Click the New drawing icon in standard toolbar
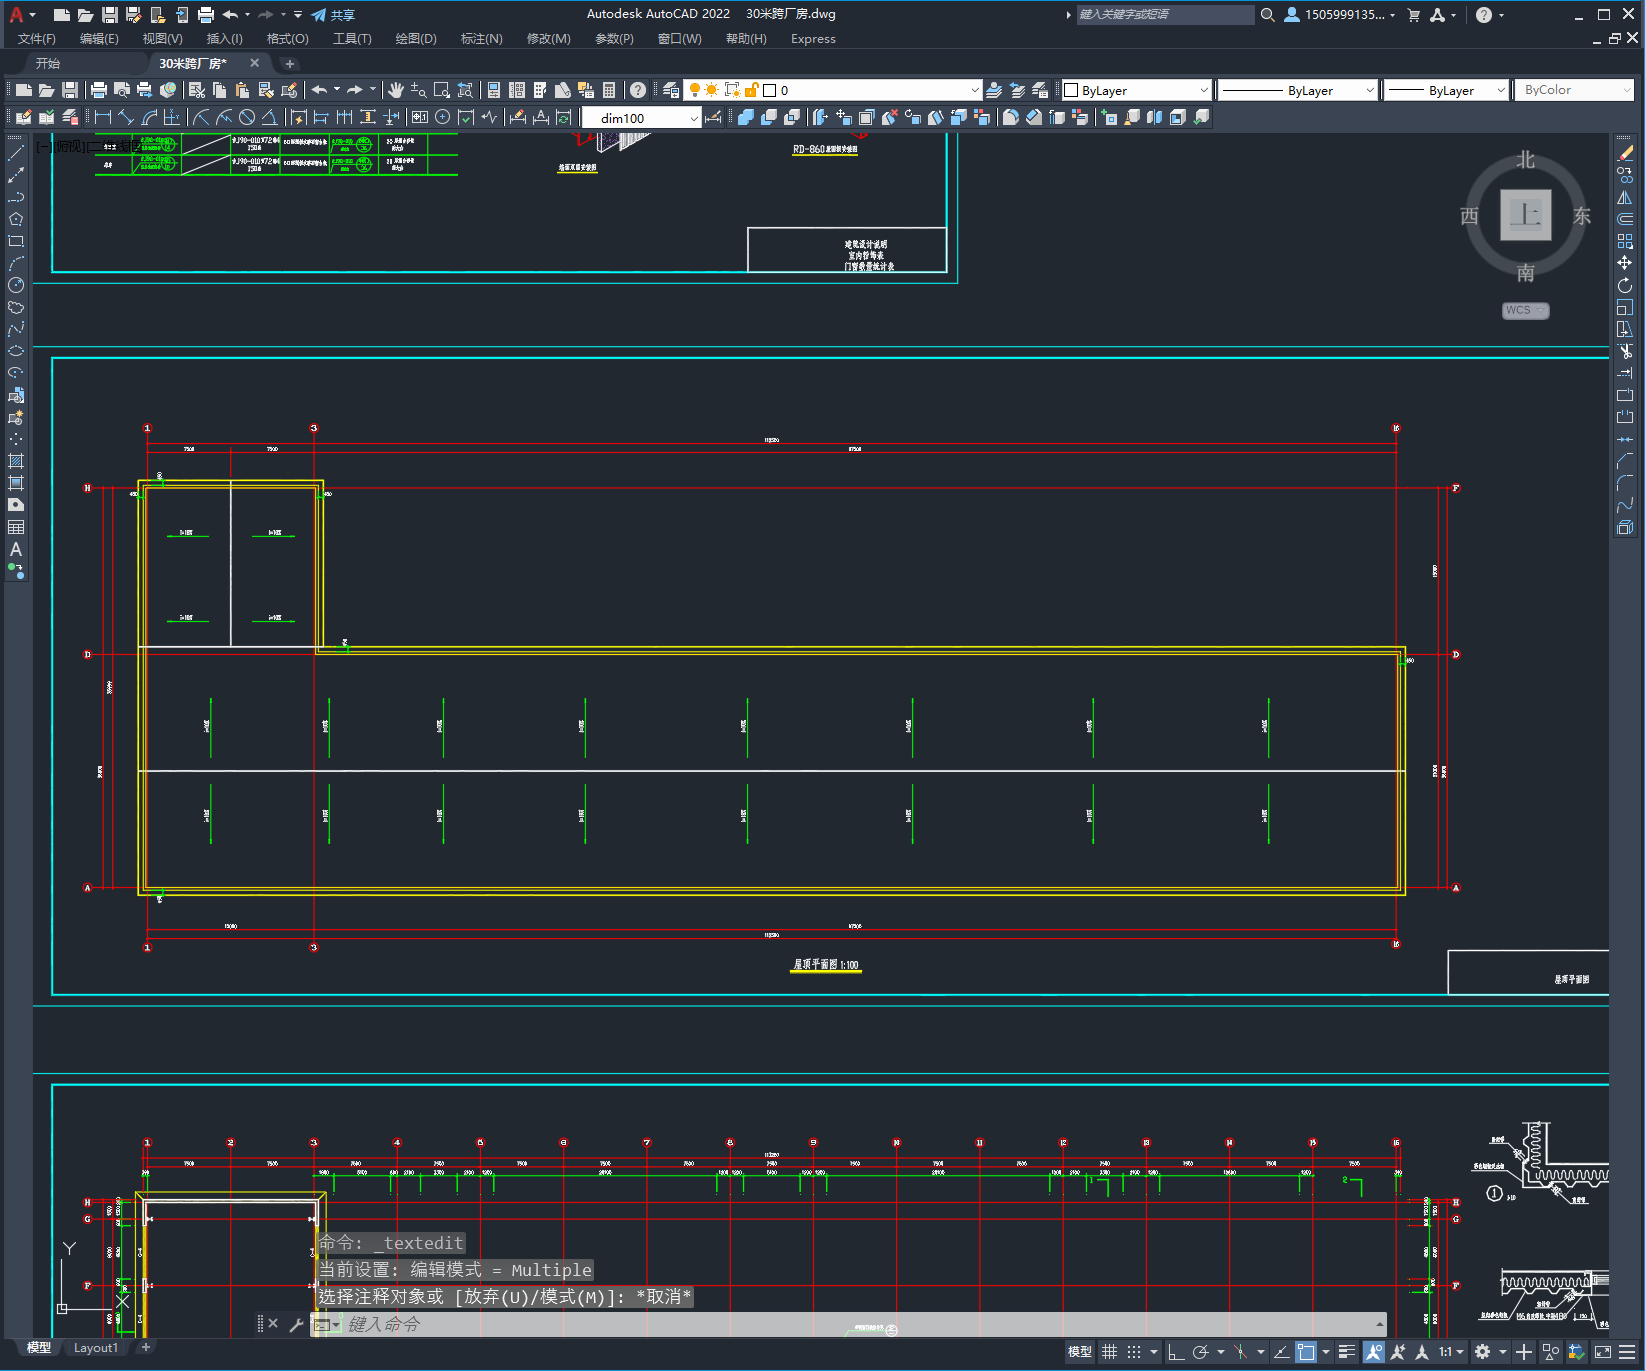Viewport: 1645px width, 1371px height. (24, 90)
